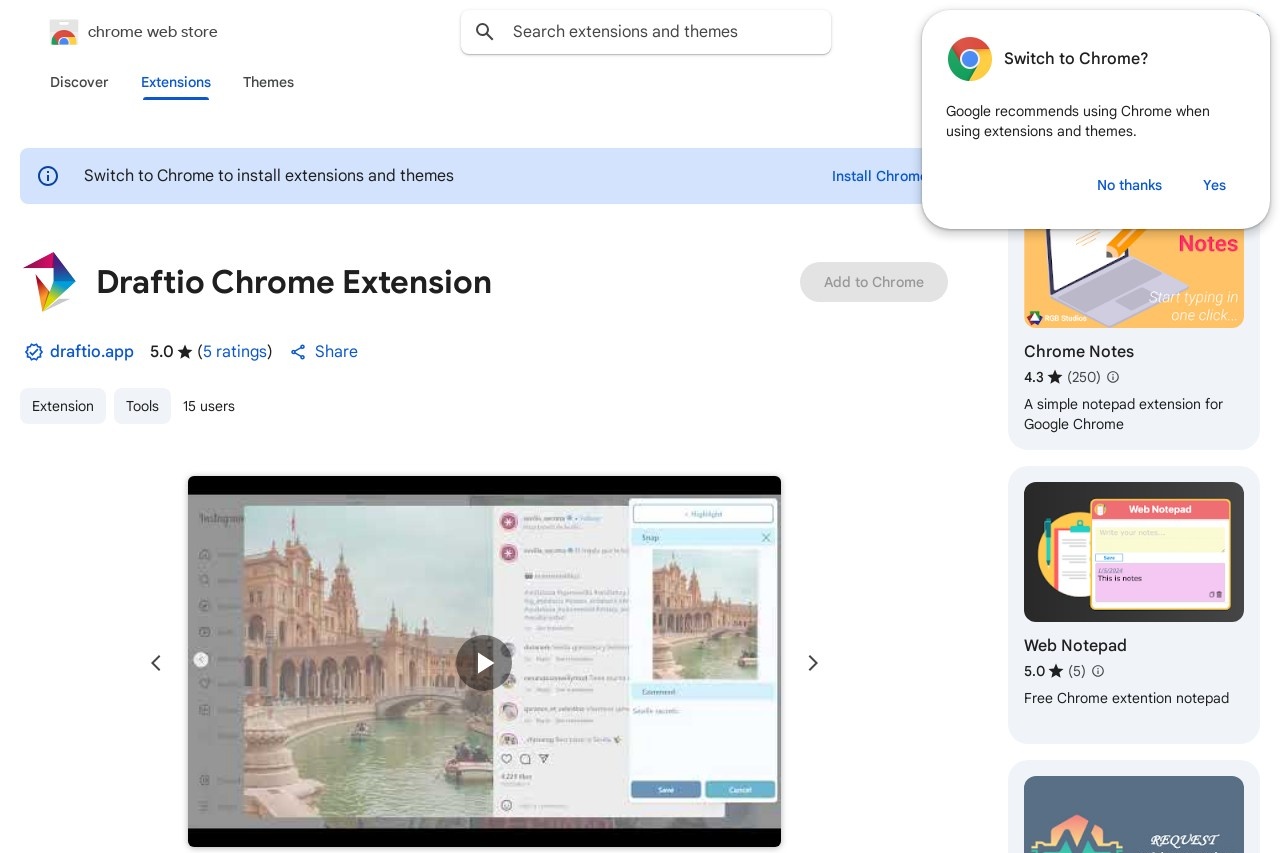This screenshot has height=853, width=1280.
Task: Click the verified badge beside draftio.app
Action: [33, 352]
